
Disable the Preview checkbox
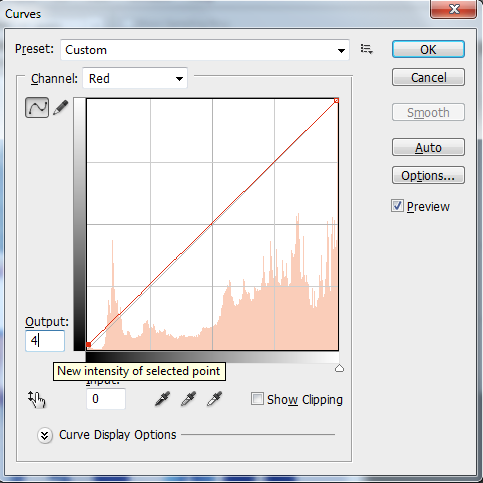coord(397,206)
